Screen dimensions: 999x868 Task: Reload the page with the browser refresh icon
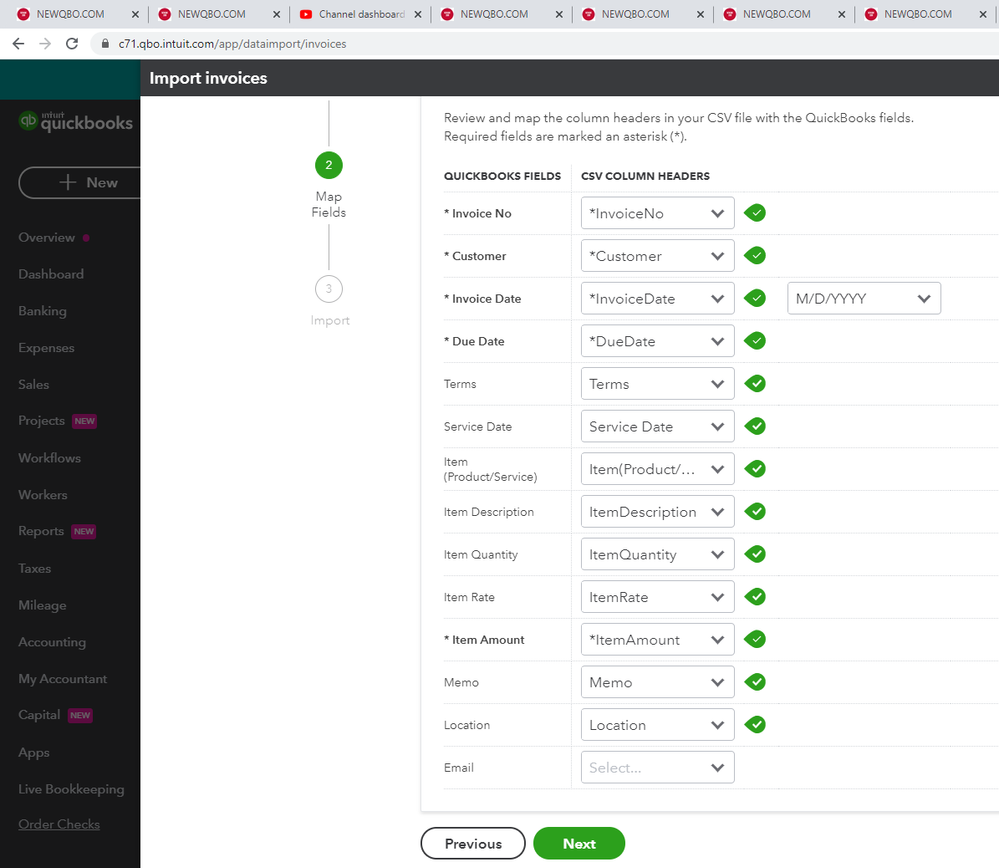[x=72, y=44]
